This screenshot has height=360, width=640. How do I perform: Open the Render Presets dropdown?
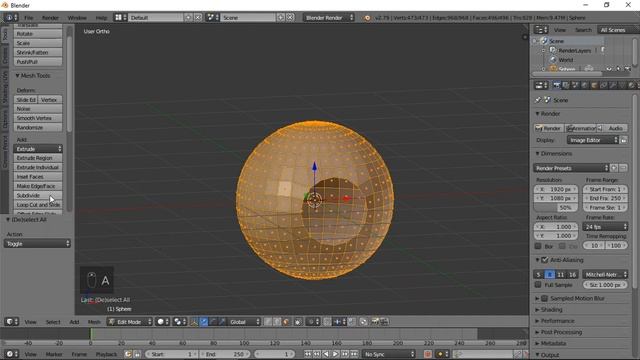coord(571,168)
